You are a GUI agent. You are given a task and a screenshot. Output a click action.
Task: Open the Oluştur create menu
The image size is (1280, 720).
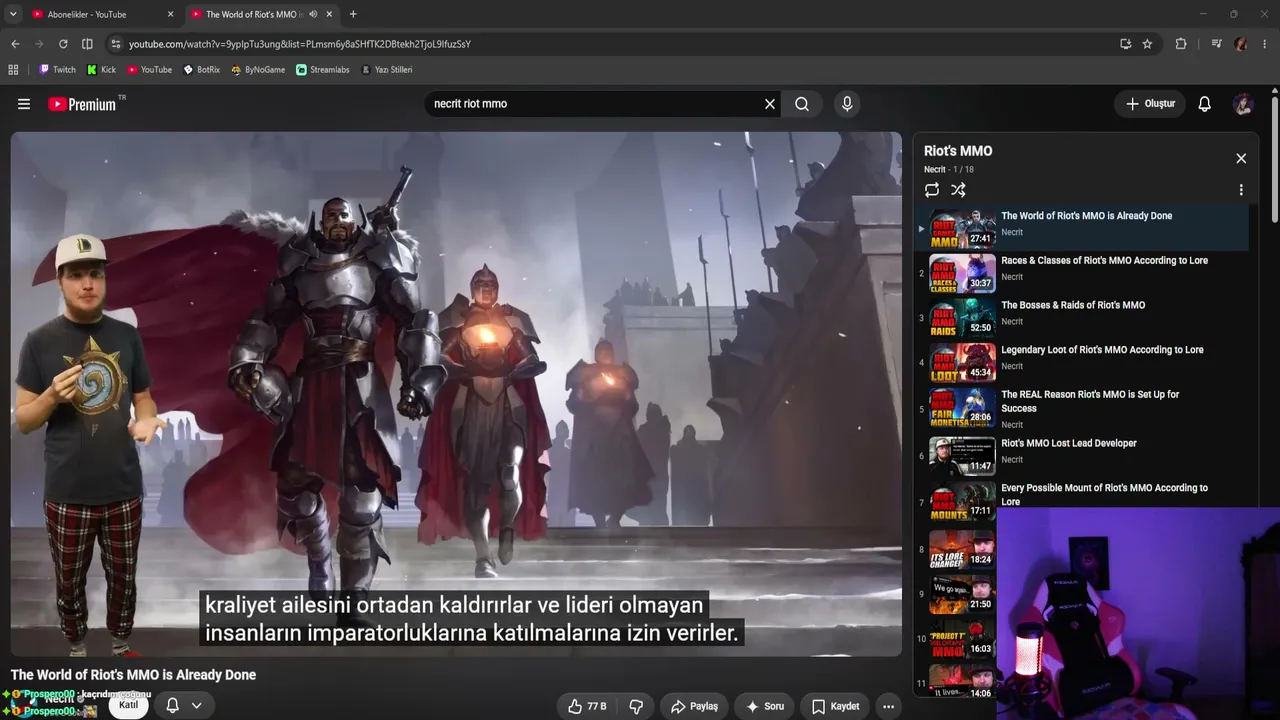[1150, 104]
